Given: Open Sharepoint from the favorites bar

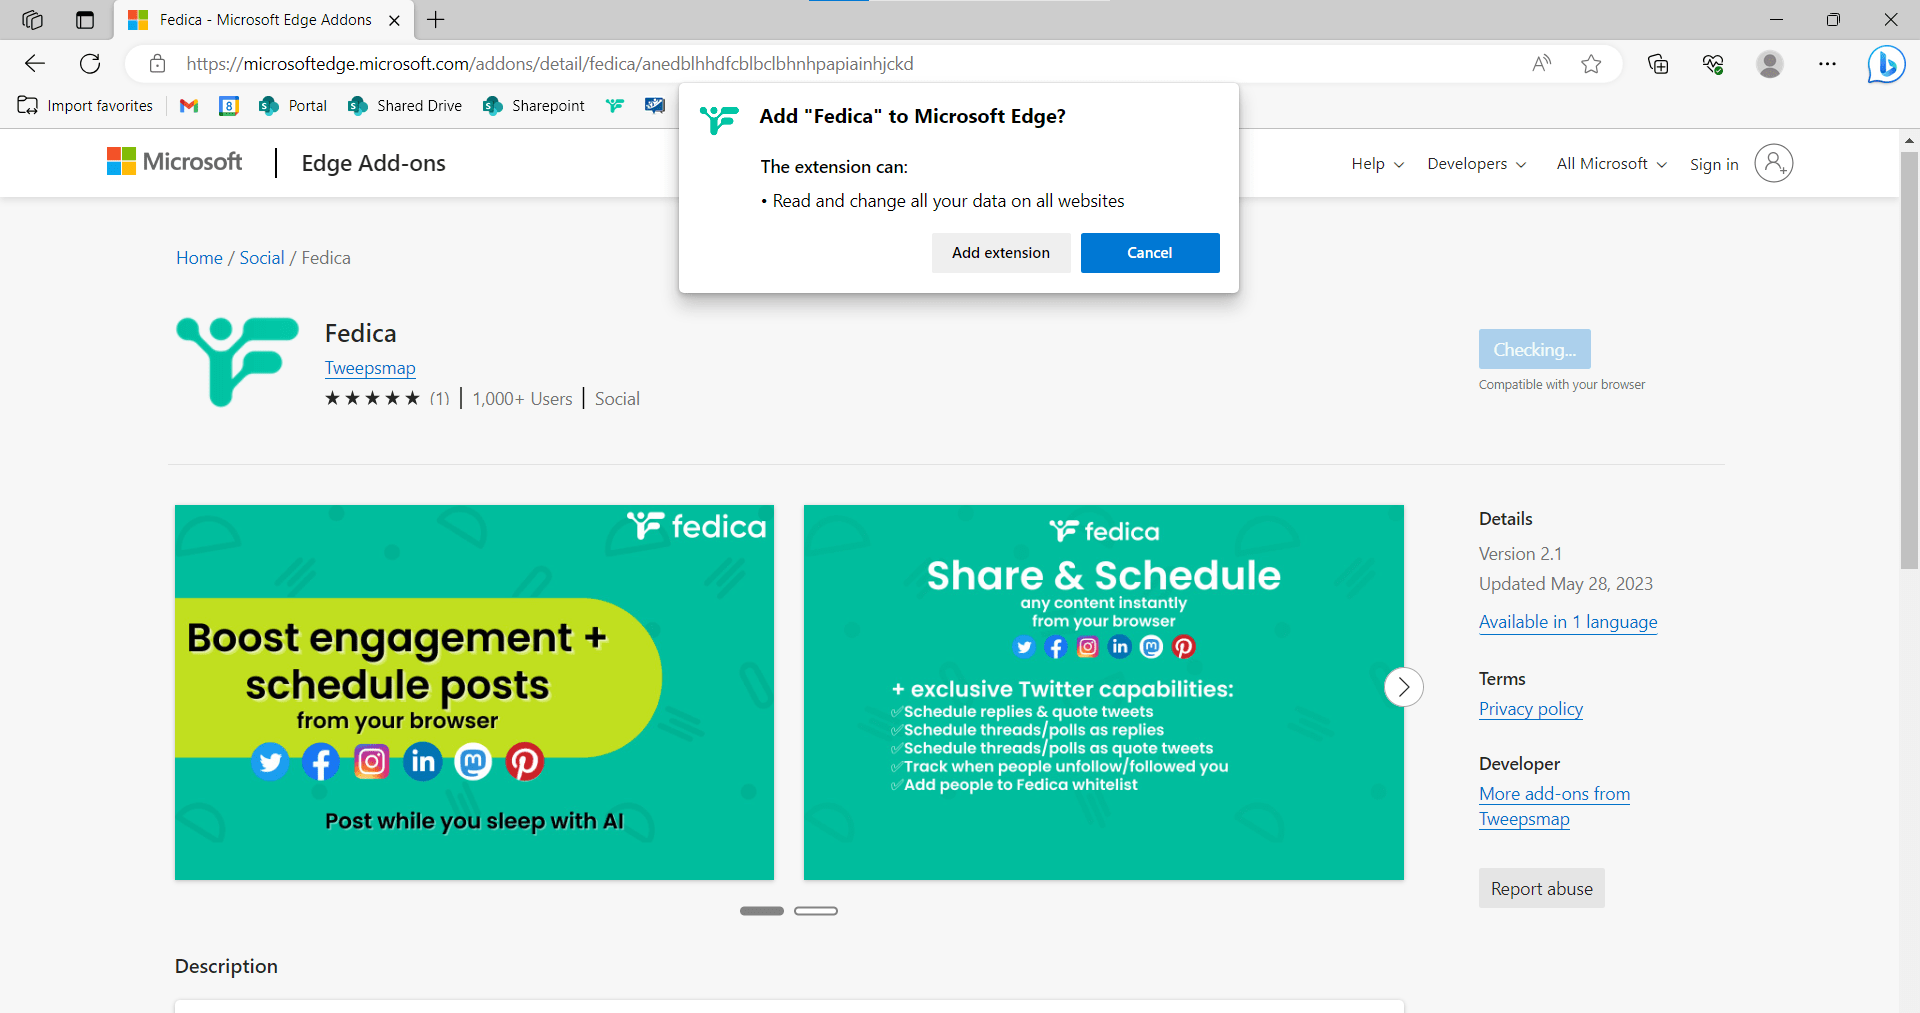Looking at the screenshot, I should pos(534,105).
